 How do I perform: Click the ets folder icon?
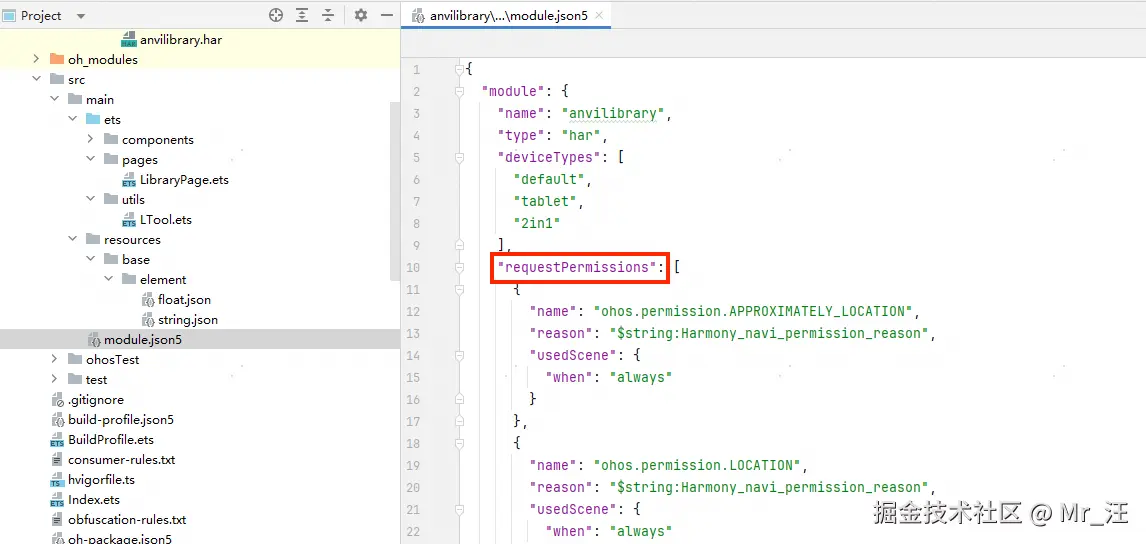click(93, 119)
